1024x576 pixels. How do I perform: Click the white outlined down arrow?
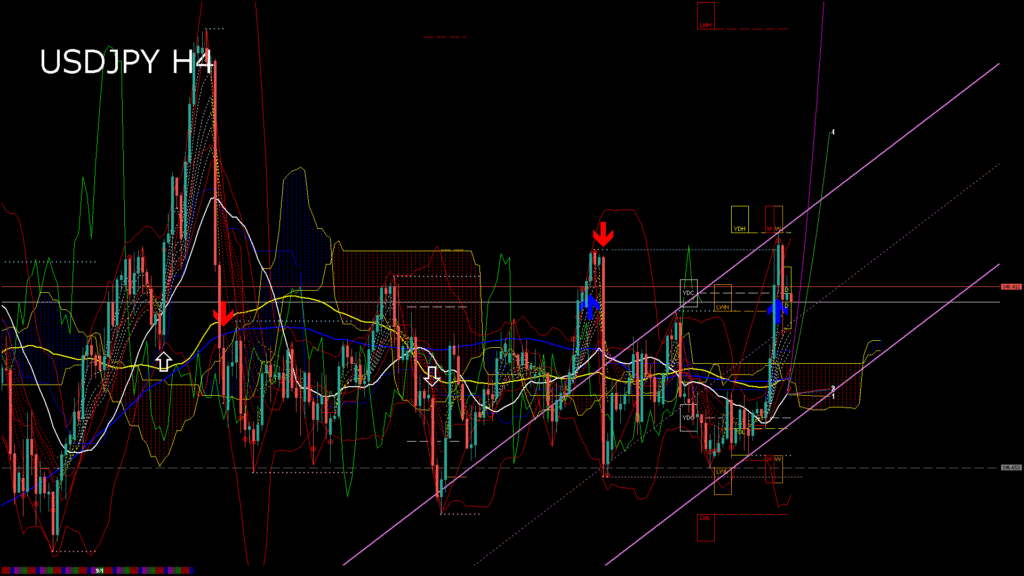pyautogui.click(x=432, y=376)
